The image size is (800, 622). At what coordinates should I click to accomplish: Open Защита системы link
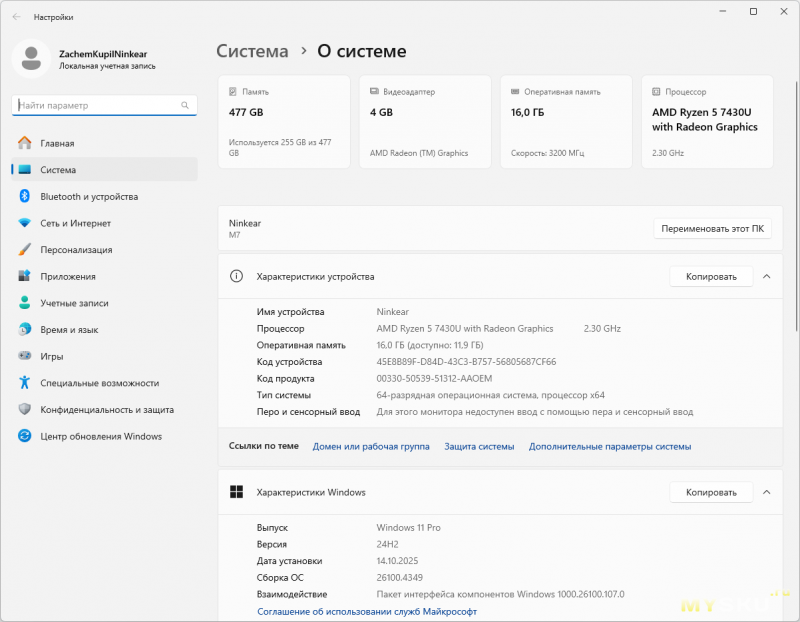click(479, 446)
